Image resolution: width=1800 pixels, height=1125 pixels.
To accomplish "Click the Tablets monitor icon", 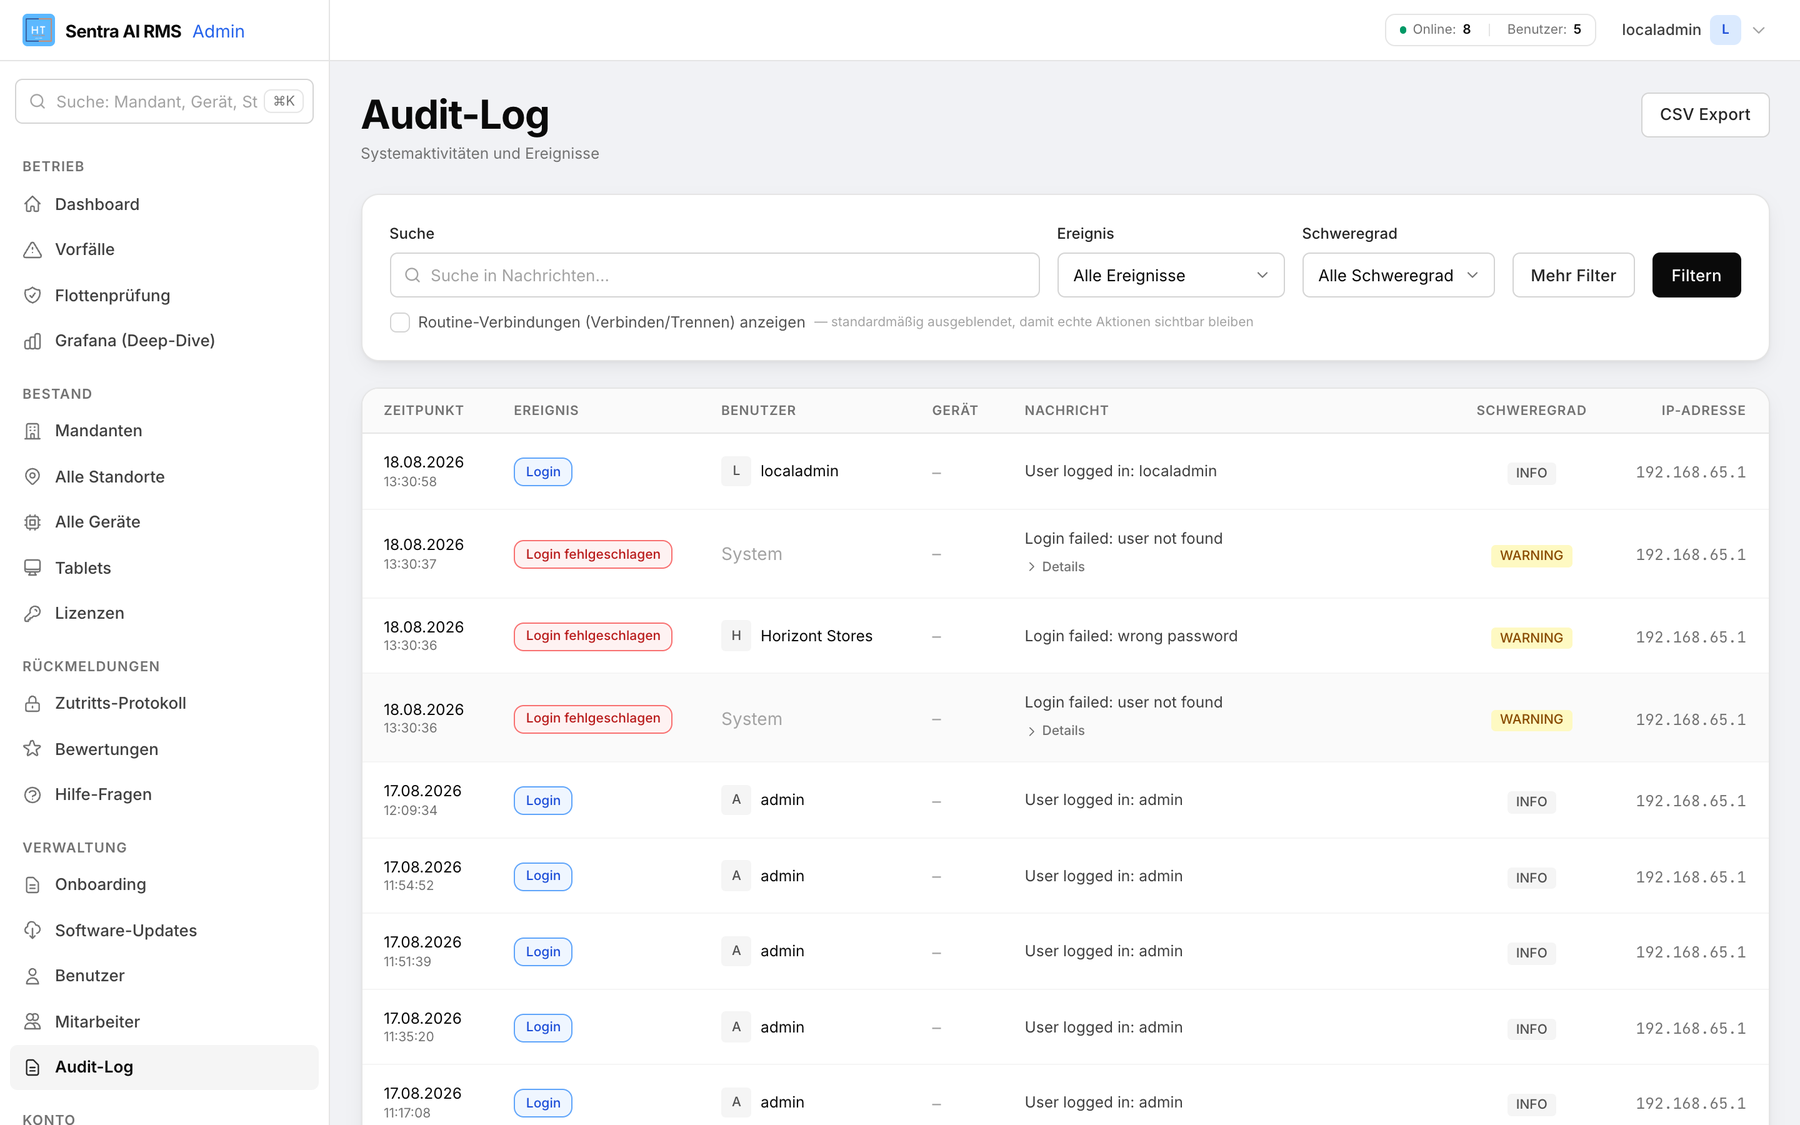I will coord(33,568).
